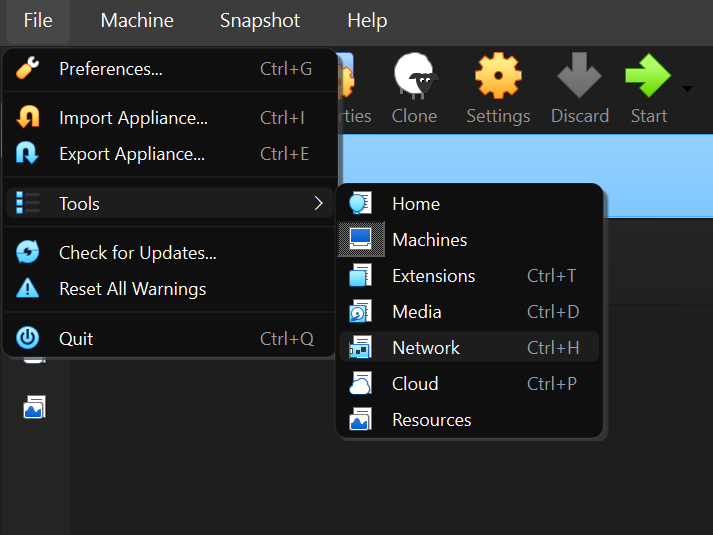Select Network in the Tools submenu
Viewport: 713px width, 535px height.
click(x=426, y=348)
